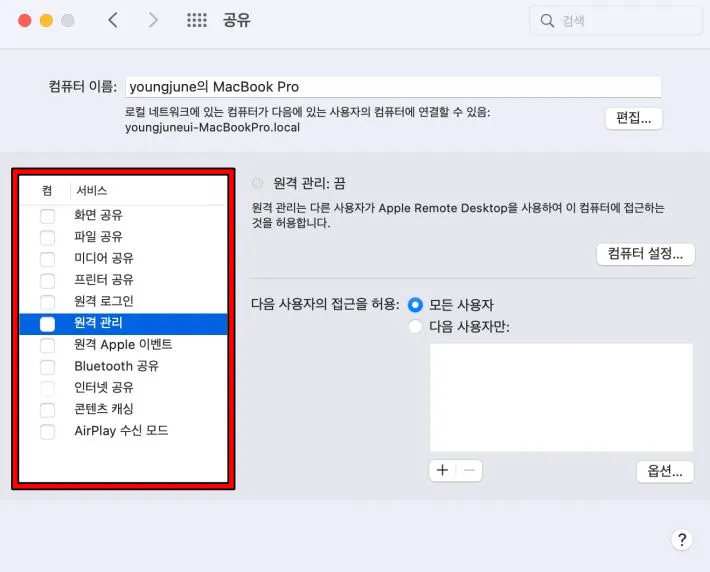
Task: Remove a user with the minus button
Action: point(469,471)
